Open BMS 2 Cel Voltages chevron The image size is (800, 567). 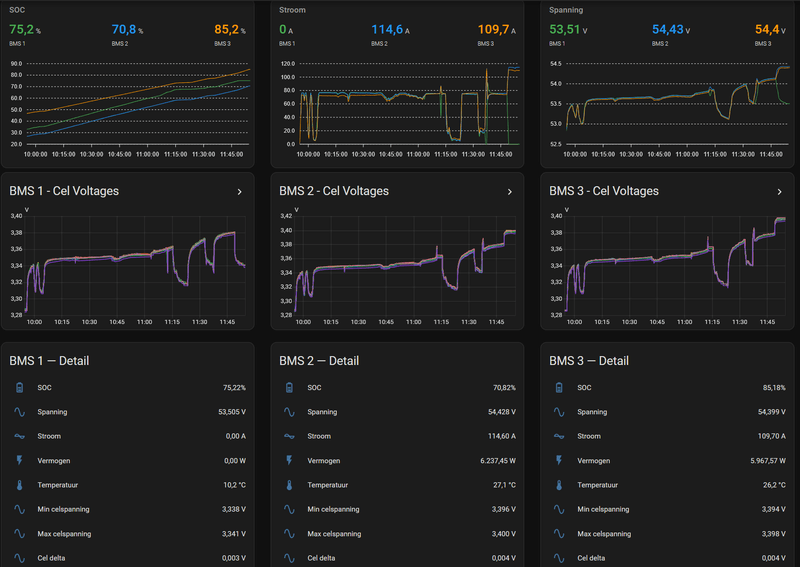point(509,192)
